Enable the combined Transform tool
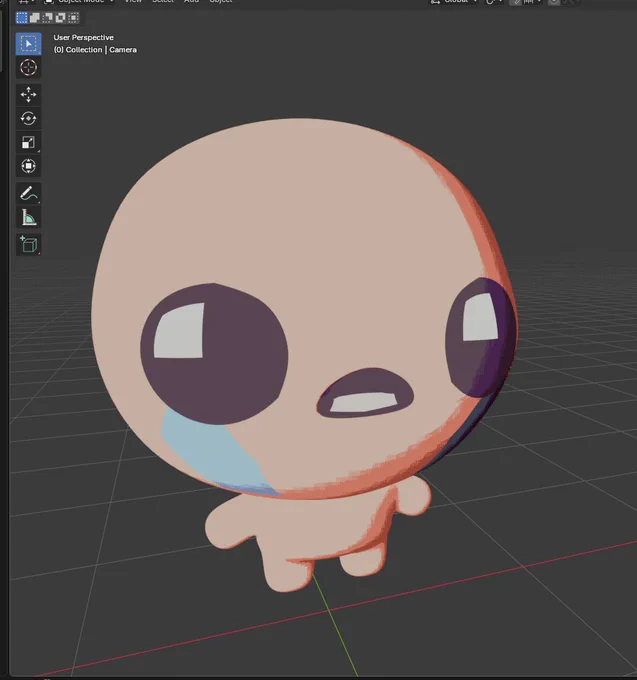637x680 pixels. point(29,166)
